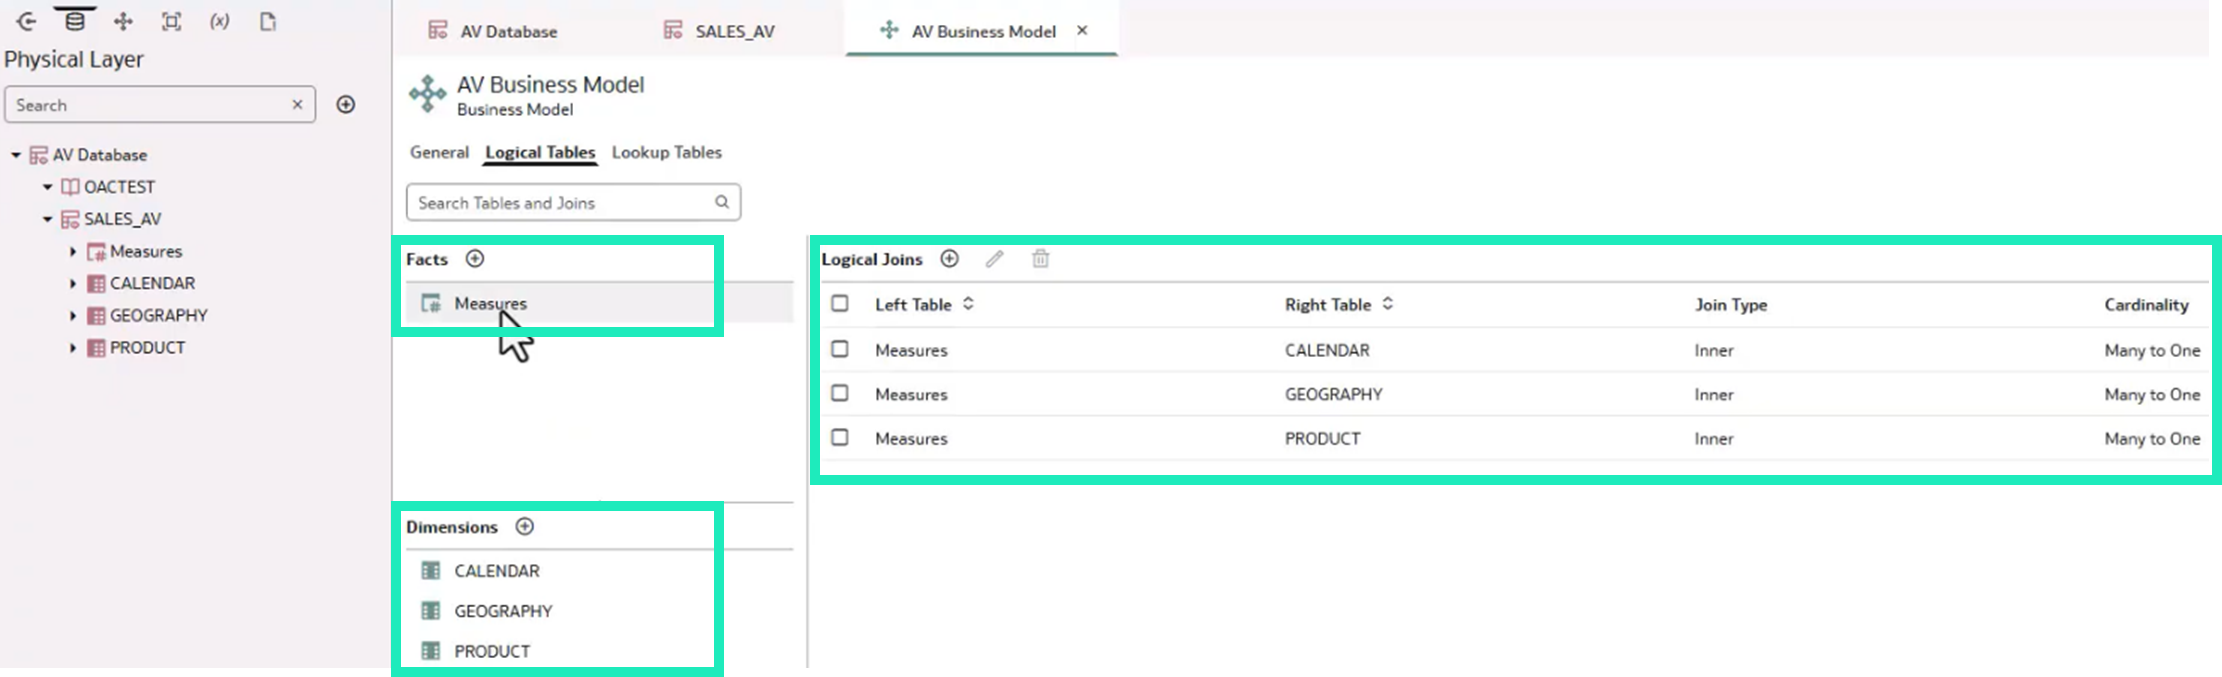Click the OACTEST schema icon in the tree
Screen dimensions: 2222x677
pyautogui.click(x=70, y=187)
